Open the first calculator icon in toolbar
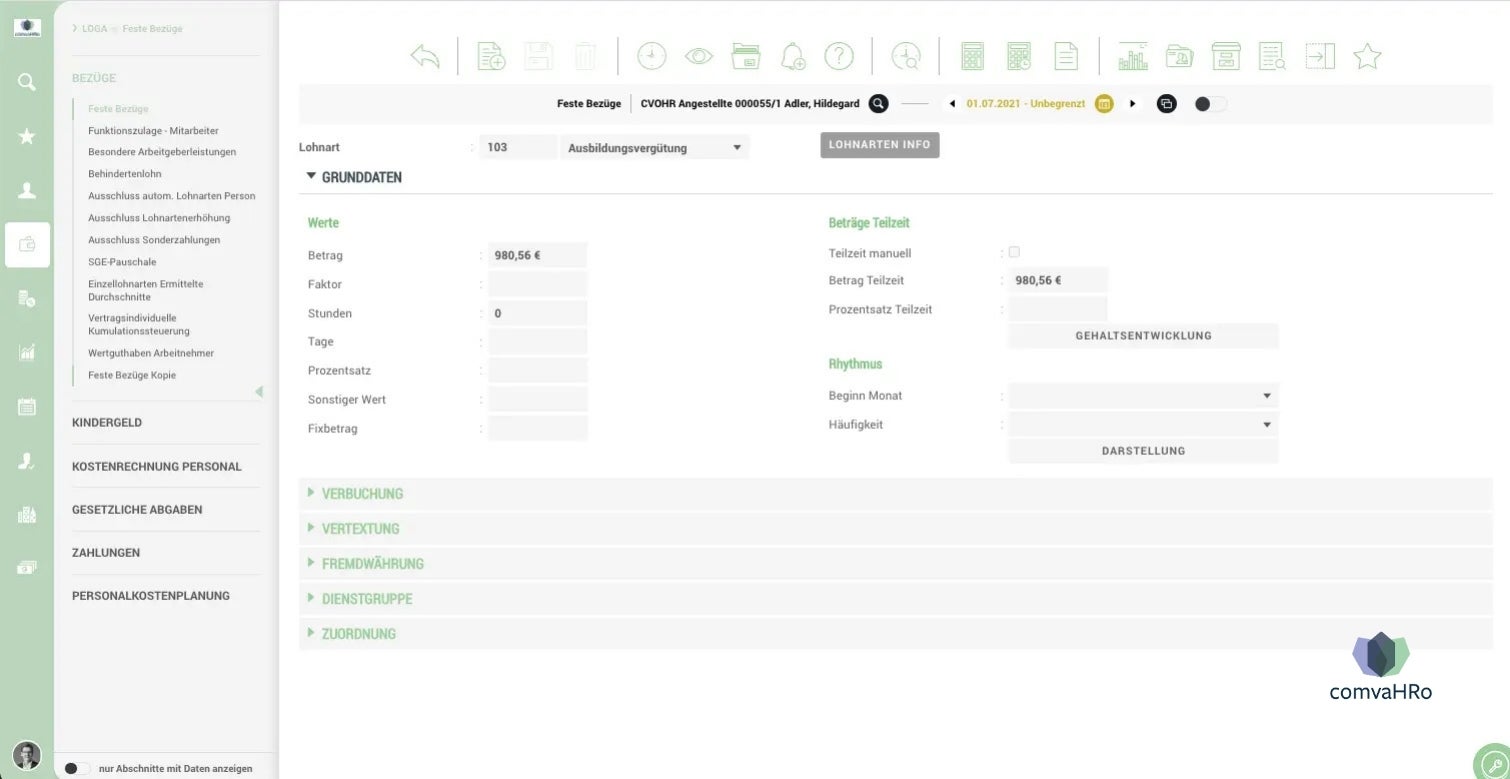Image resolution: width=1510 pixels, height=779 pixels. click(972, 57)
